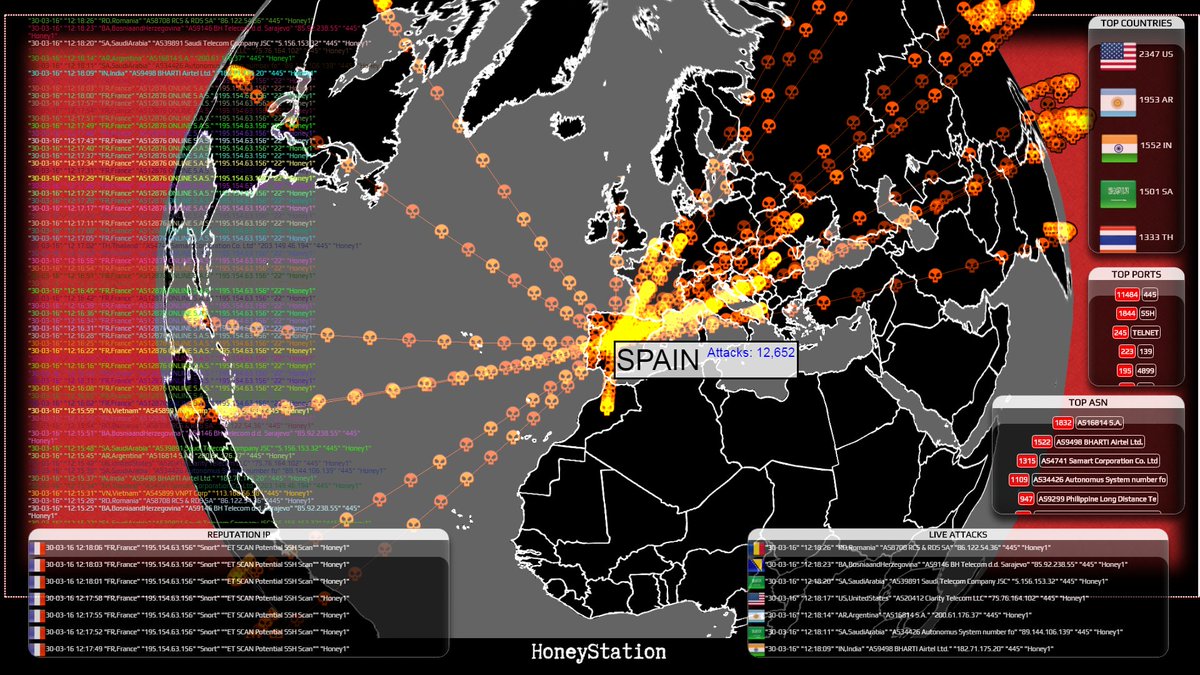1200x675 pixels.
Task: Click the US flag on the 12:18:17 attack row
Action: 757,599
